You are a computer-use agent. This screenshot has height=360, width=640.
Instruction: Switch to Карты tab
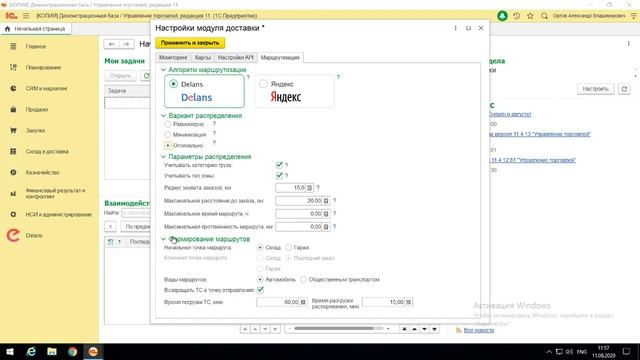tap(202, 58)
